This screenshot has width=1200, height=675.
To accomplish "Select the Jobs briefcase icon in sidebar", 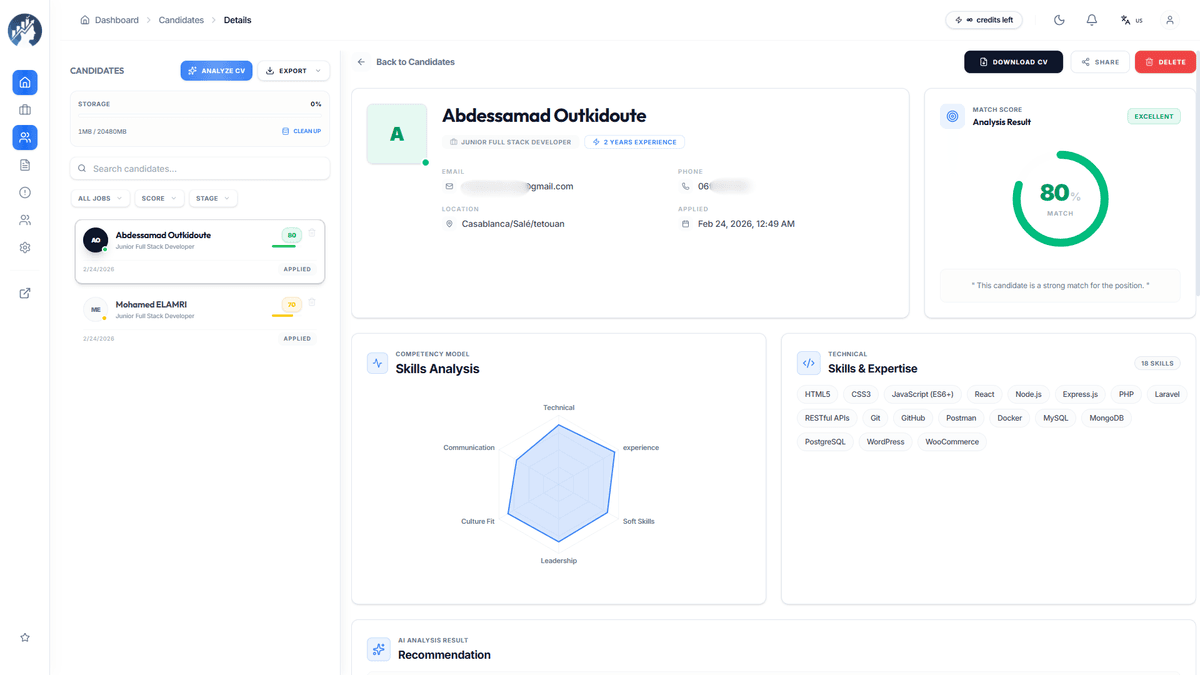I will [24, 109].
